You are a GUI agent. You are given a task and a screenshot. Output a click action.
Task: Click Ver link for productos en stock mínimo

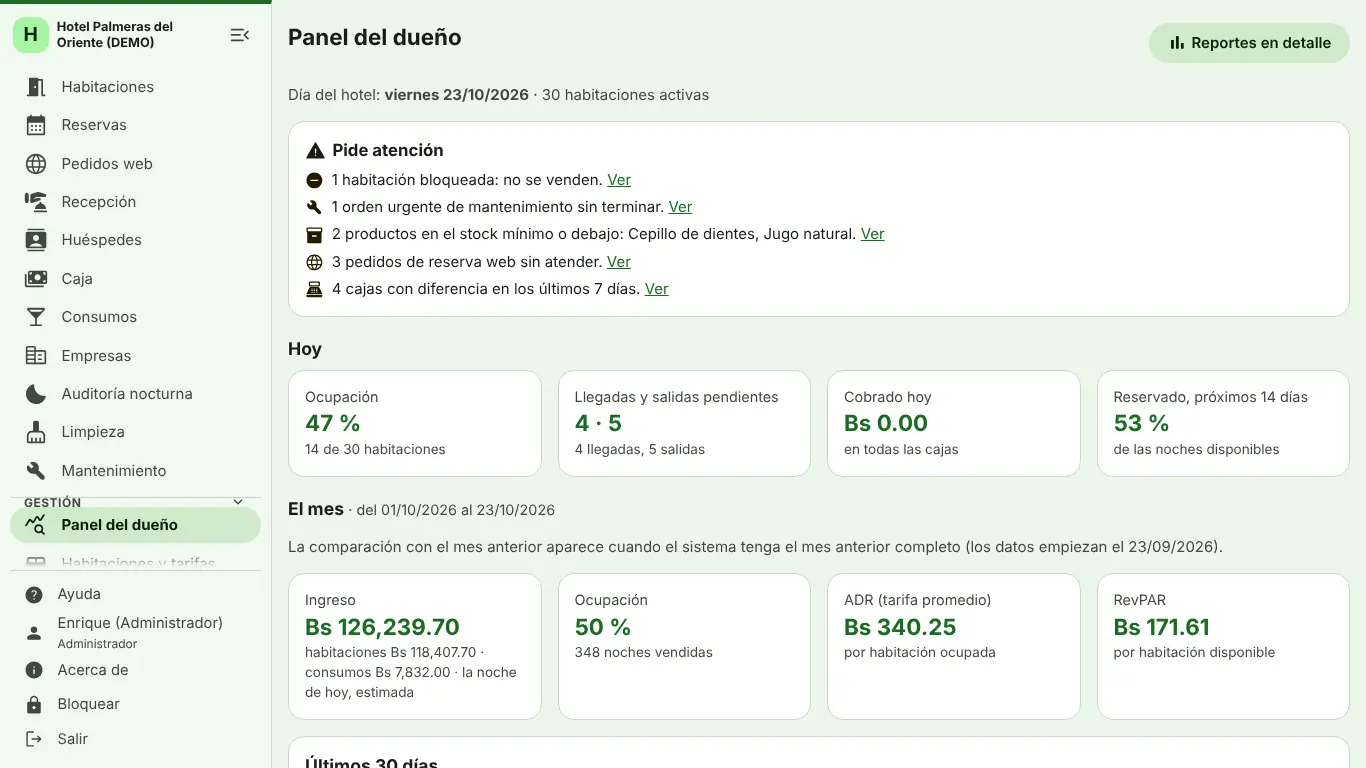point(873,234)
